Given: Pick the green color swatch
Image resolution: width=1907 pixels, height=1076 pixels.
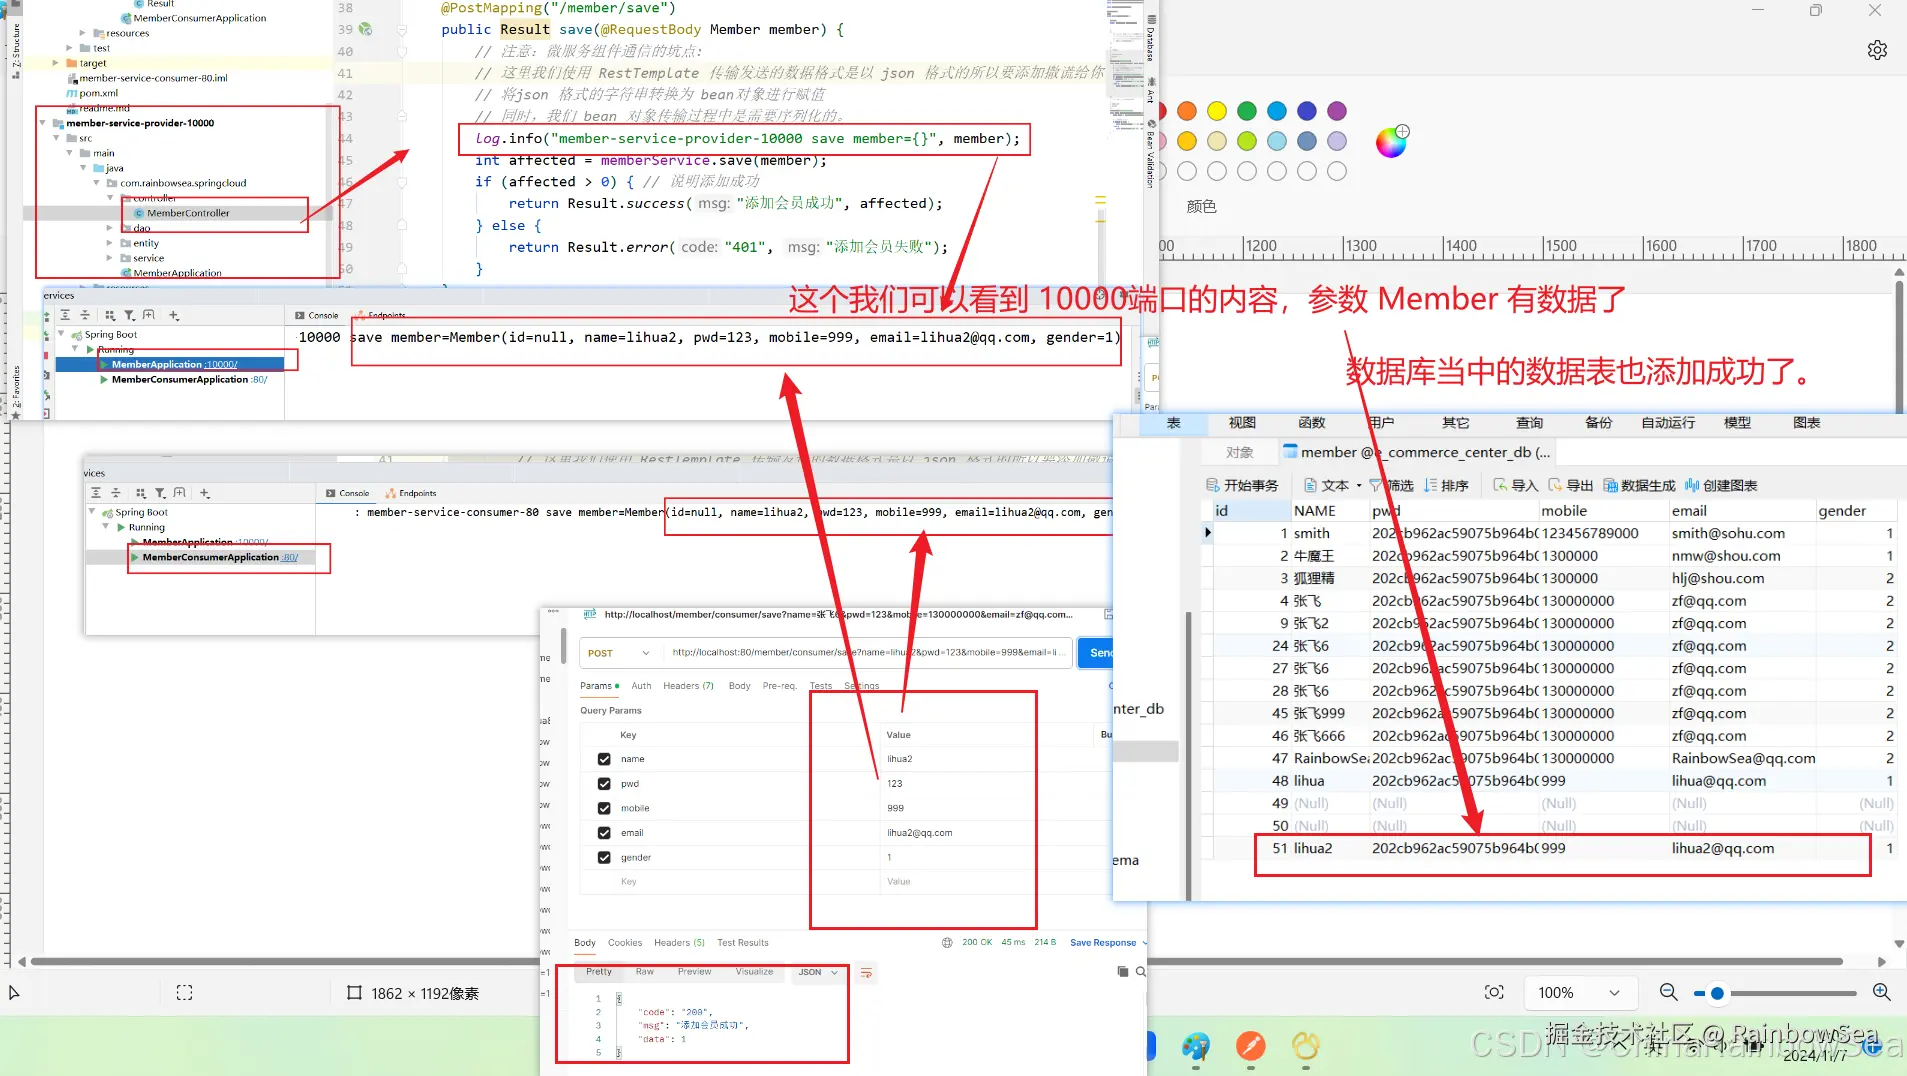Looking at the screenshot, I should 1247,111.
